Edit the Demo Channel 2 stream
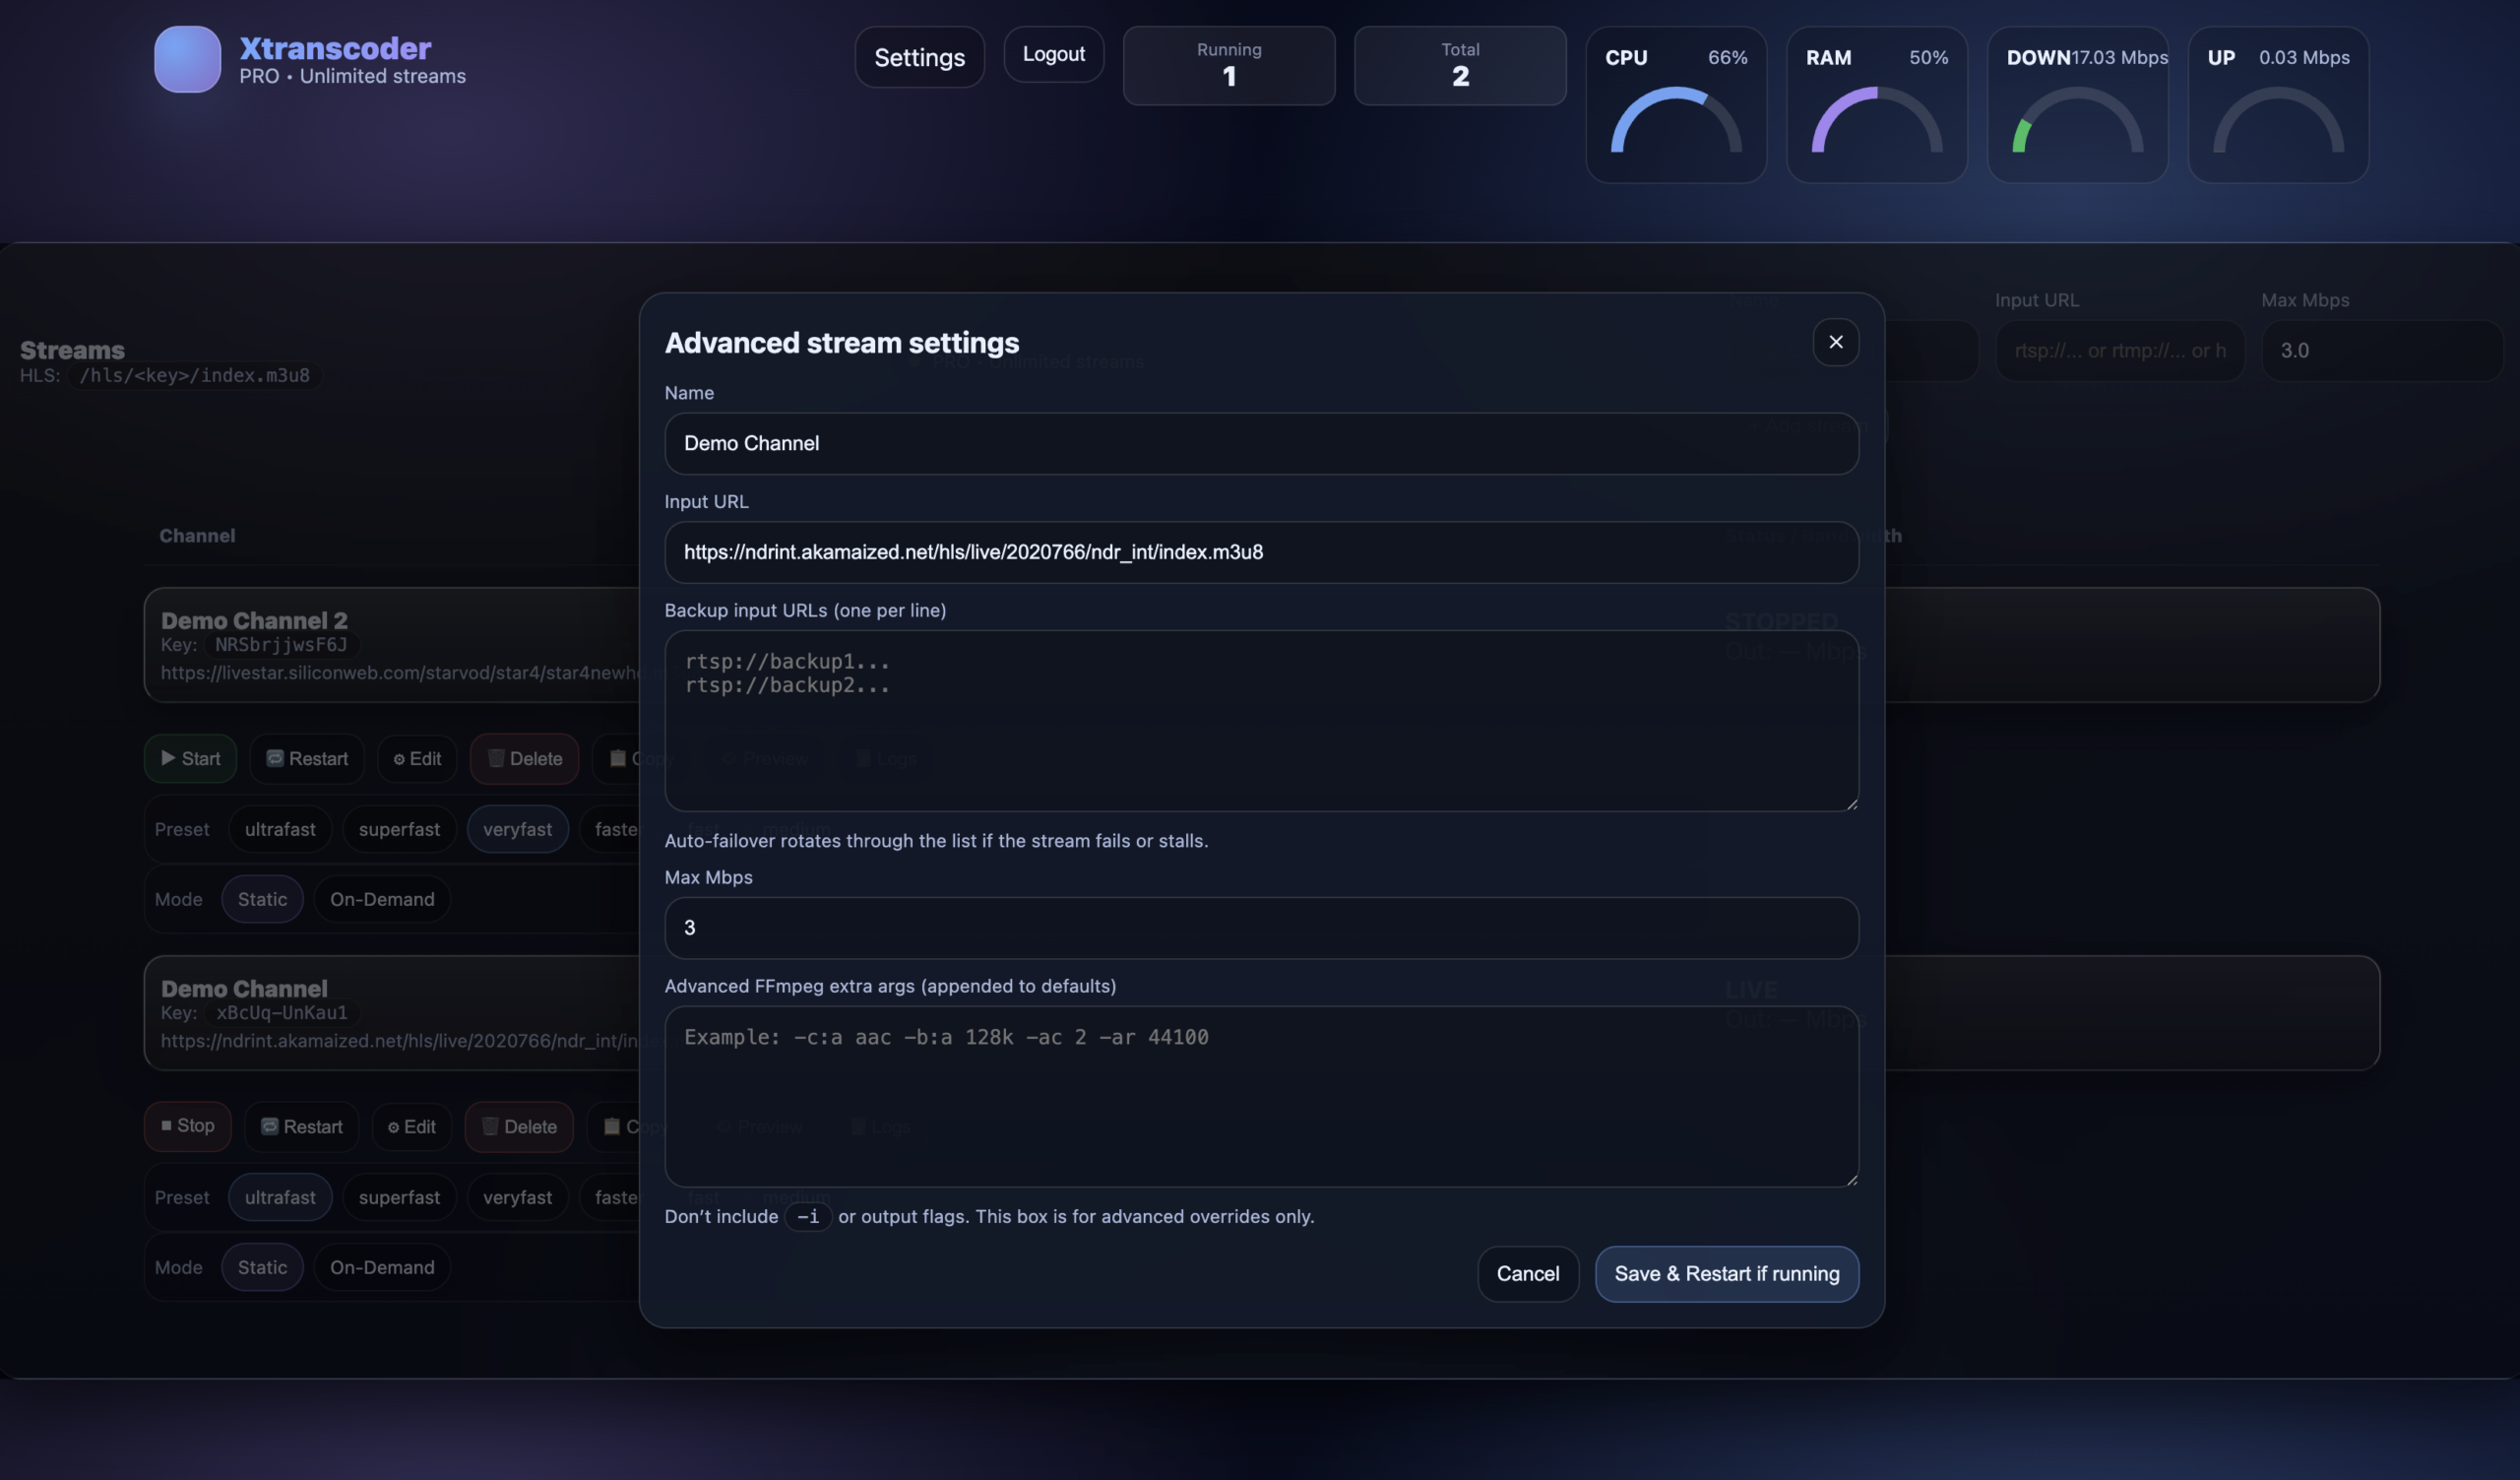Image resolution: width=2520 pixels, height=1480 pixels. [417, 758]
